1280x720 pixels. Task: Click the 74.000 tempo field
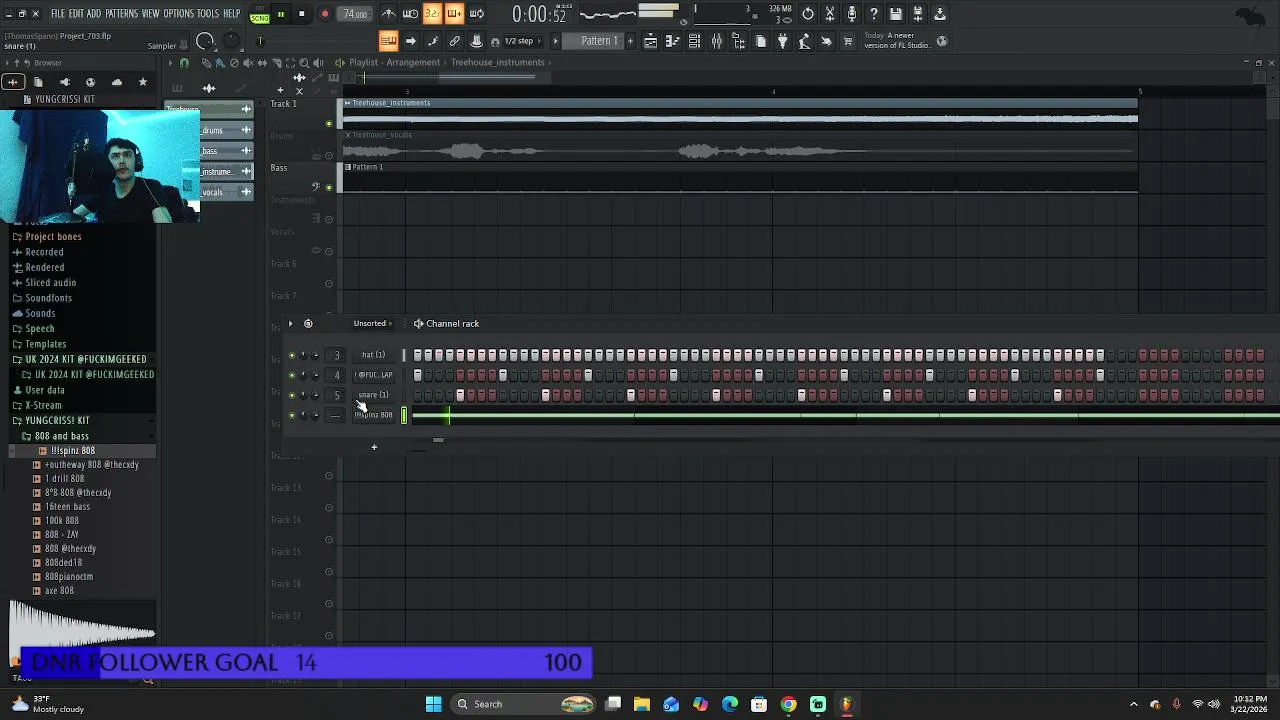pyautogui.click(x=354, y=14)
